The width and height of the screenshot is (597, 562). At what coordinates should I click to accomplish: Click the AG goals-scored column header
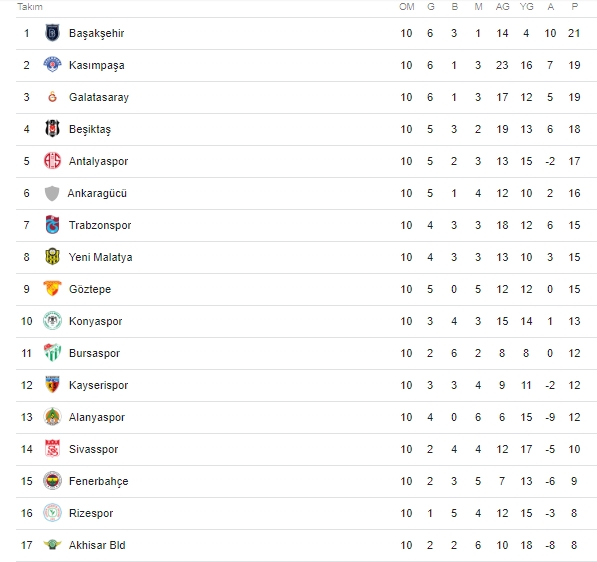pos(502,7)
